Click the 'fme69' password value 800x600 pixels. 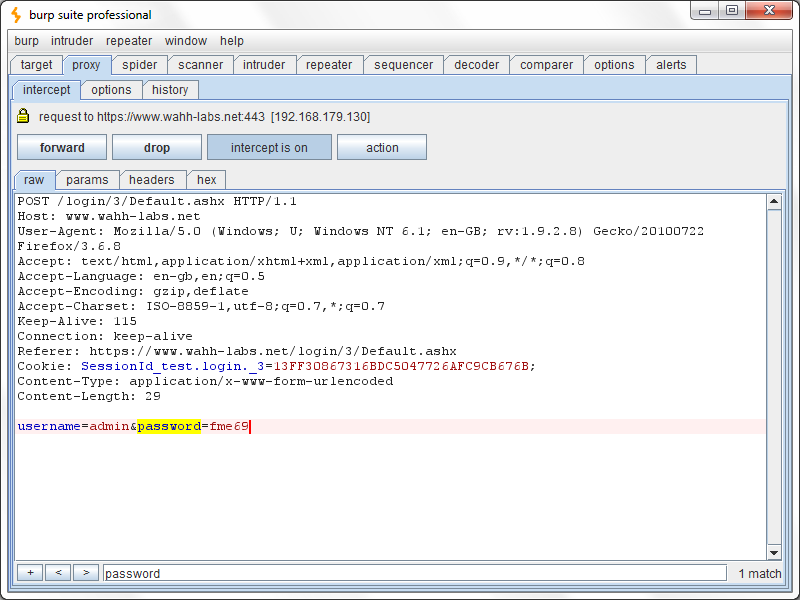pyautogui.click(x=229, y=426)
